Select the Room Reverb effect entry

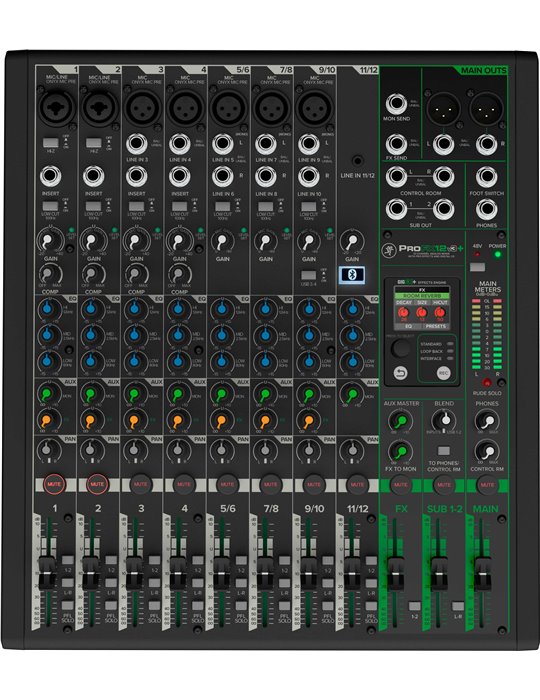tap(422, 296)
